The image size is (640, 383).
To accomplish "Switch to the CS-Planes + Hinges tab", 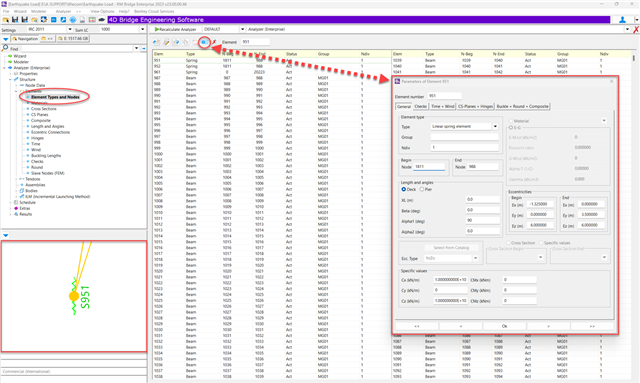I will (475, 106).
